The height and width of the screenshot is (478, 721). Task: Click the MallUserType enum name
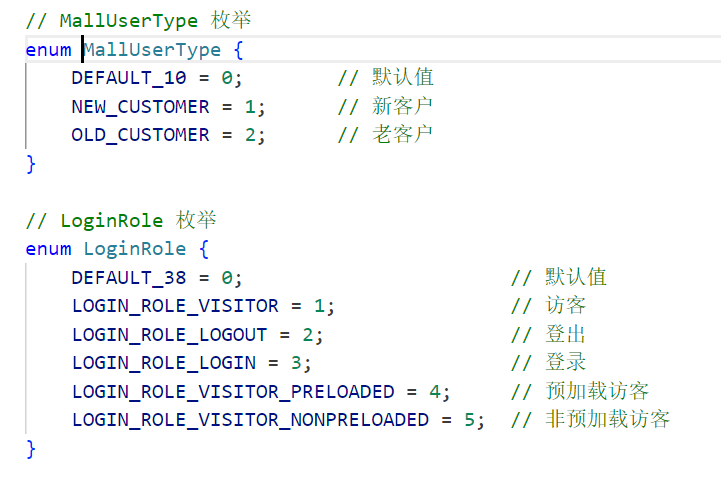152,50
